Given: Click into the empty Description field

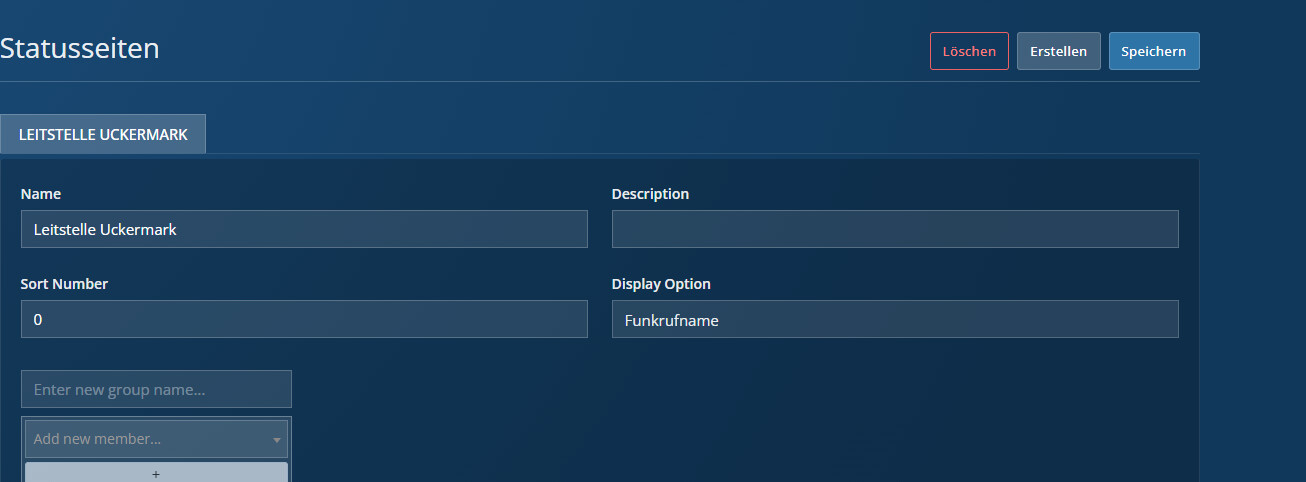Looking at the screenshot, I should [x=894, y=229].
